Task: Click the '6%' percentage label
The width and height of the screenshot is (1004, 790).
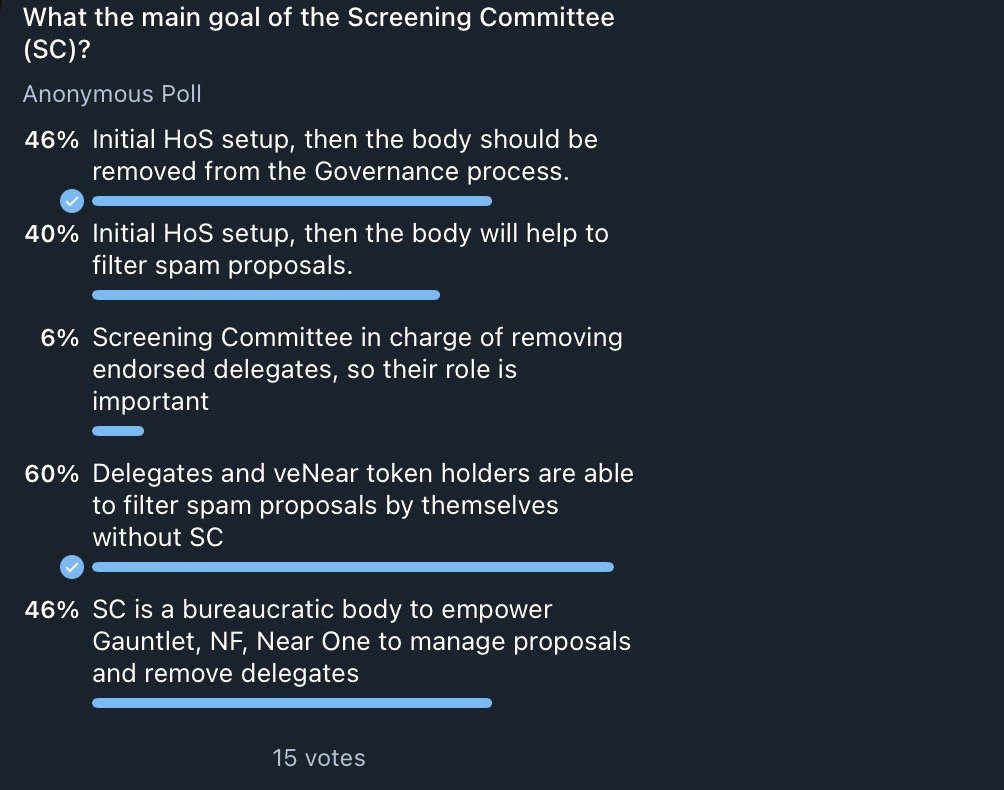Action: pos(59,337)
